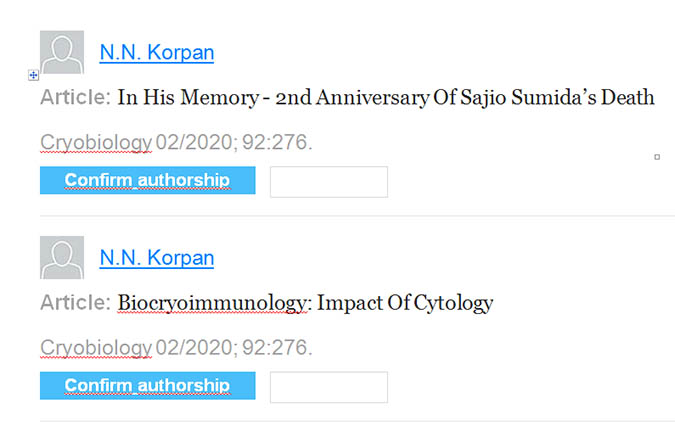Screen dimensions: 675x437
Task: Open N.N. Korpan link above Biocryoimmunology article
Action: [157, 258]
